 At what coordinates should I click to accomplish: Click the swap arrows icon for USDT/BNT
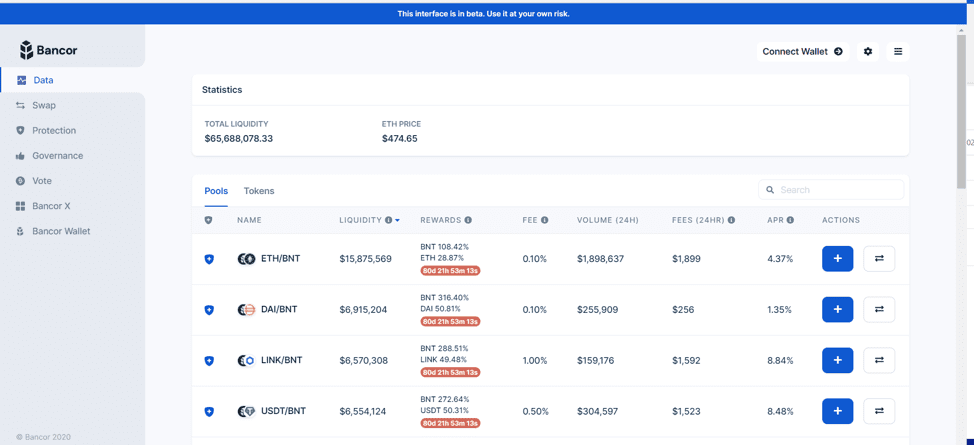tap(879, 411)
